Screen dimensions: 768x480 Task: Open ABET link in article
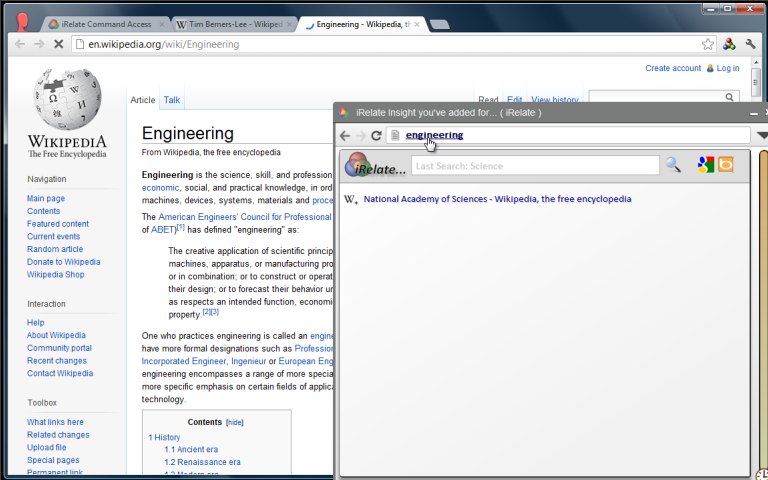tap(163, 230)
